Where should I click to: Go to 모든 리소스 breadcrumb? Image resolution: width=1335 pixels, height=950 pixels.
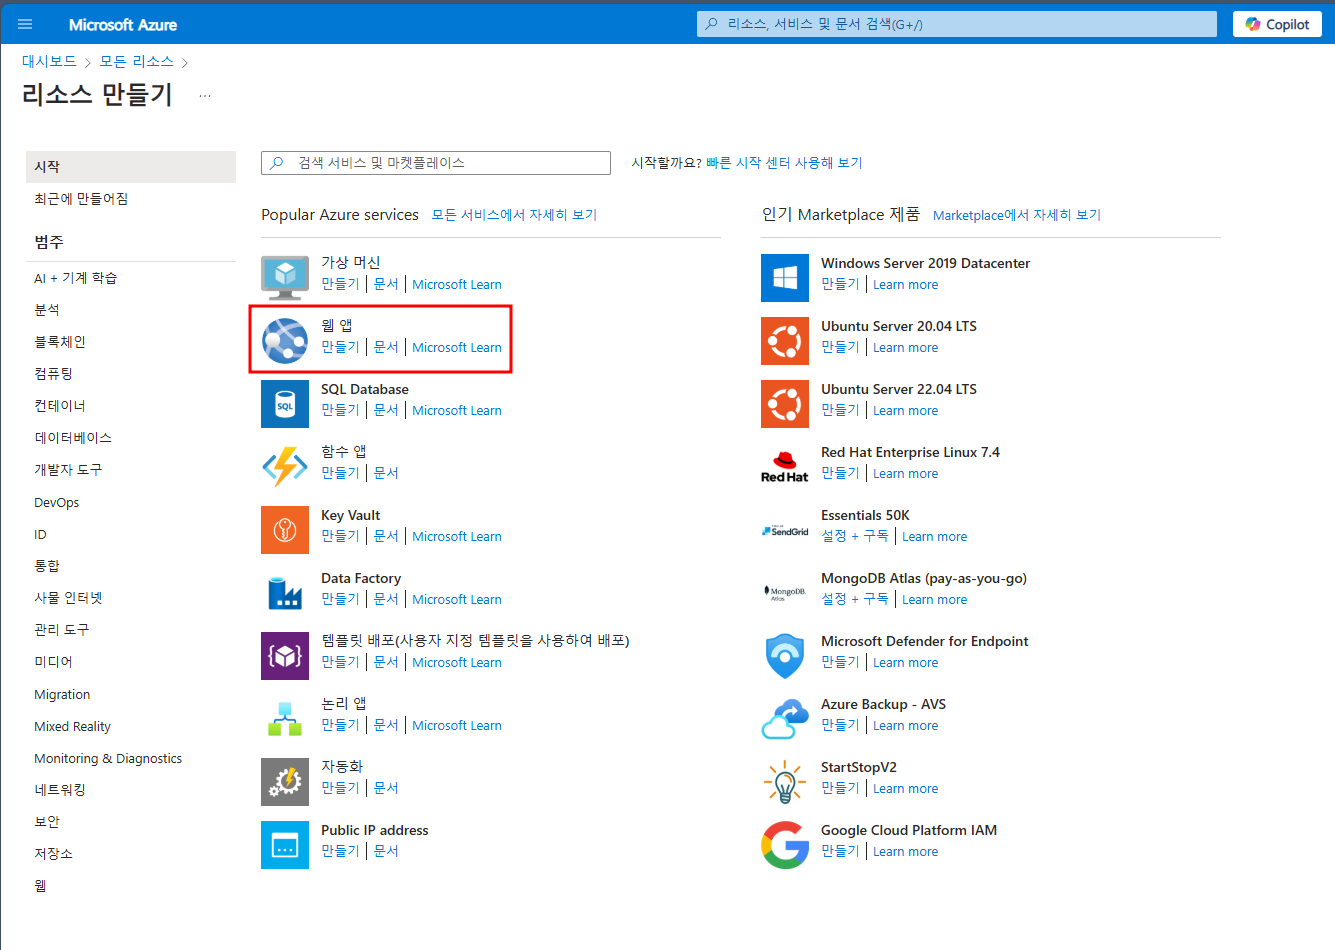(x=136, y=62)
